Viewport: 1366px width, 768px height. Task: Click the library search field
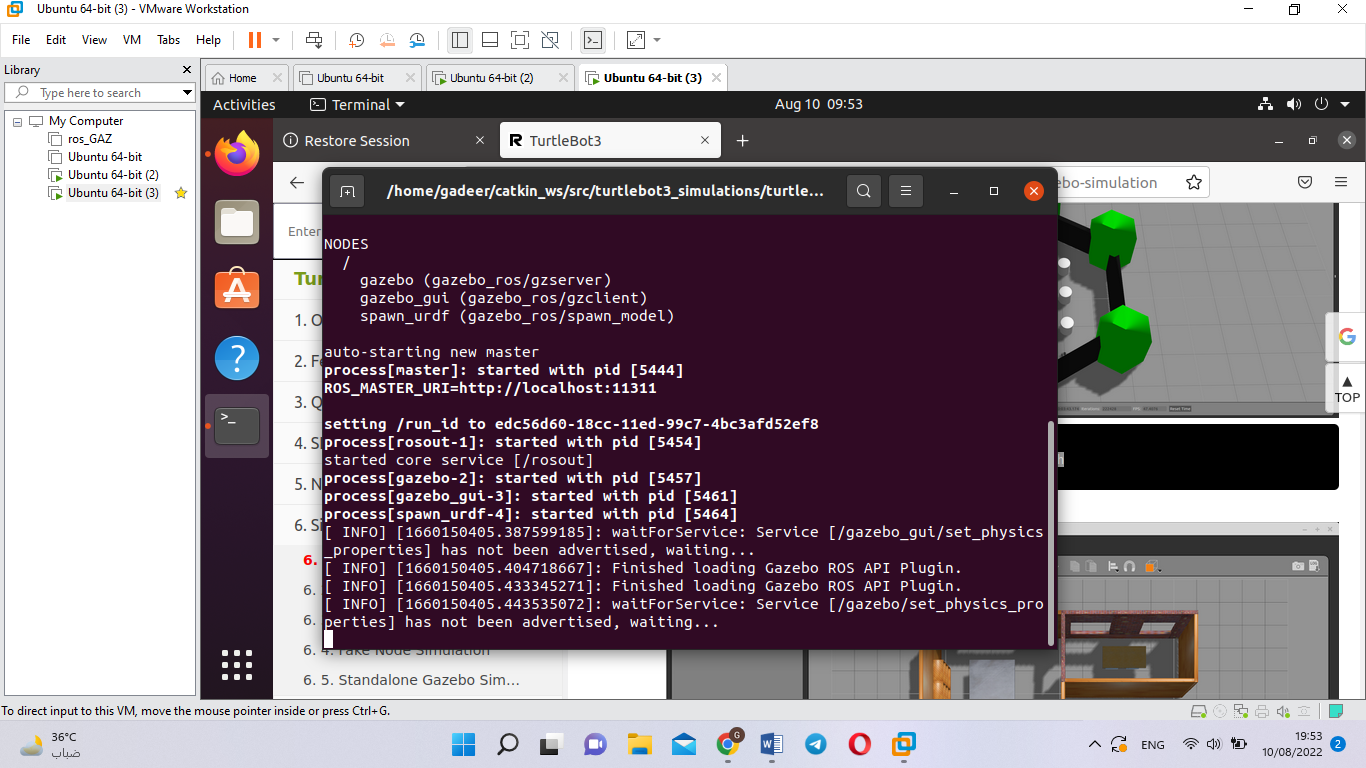(100, 92)
